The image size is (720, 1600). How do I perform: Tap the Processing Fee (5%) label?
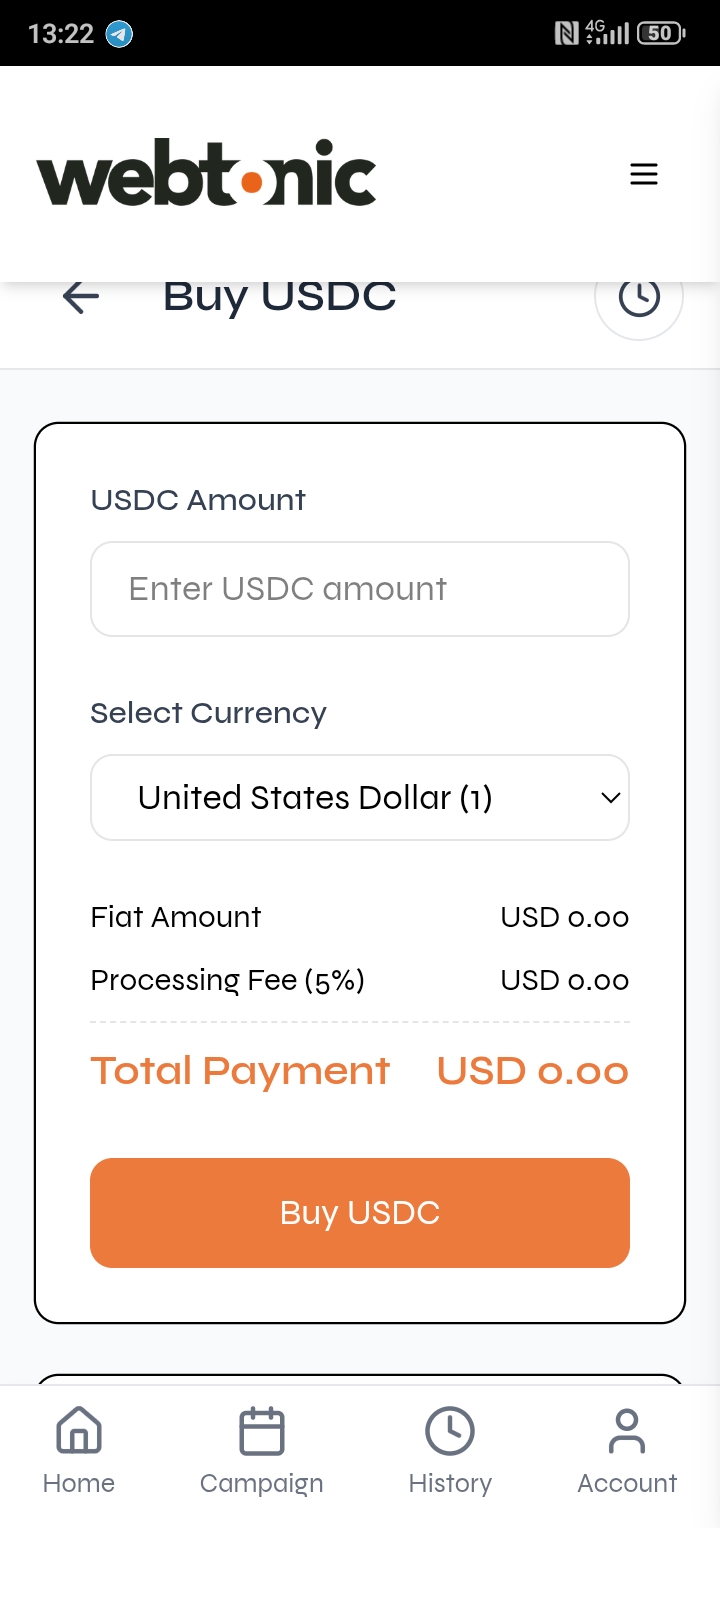tap(228, 980)
